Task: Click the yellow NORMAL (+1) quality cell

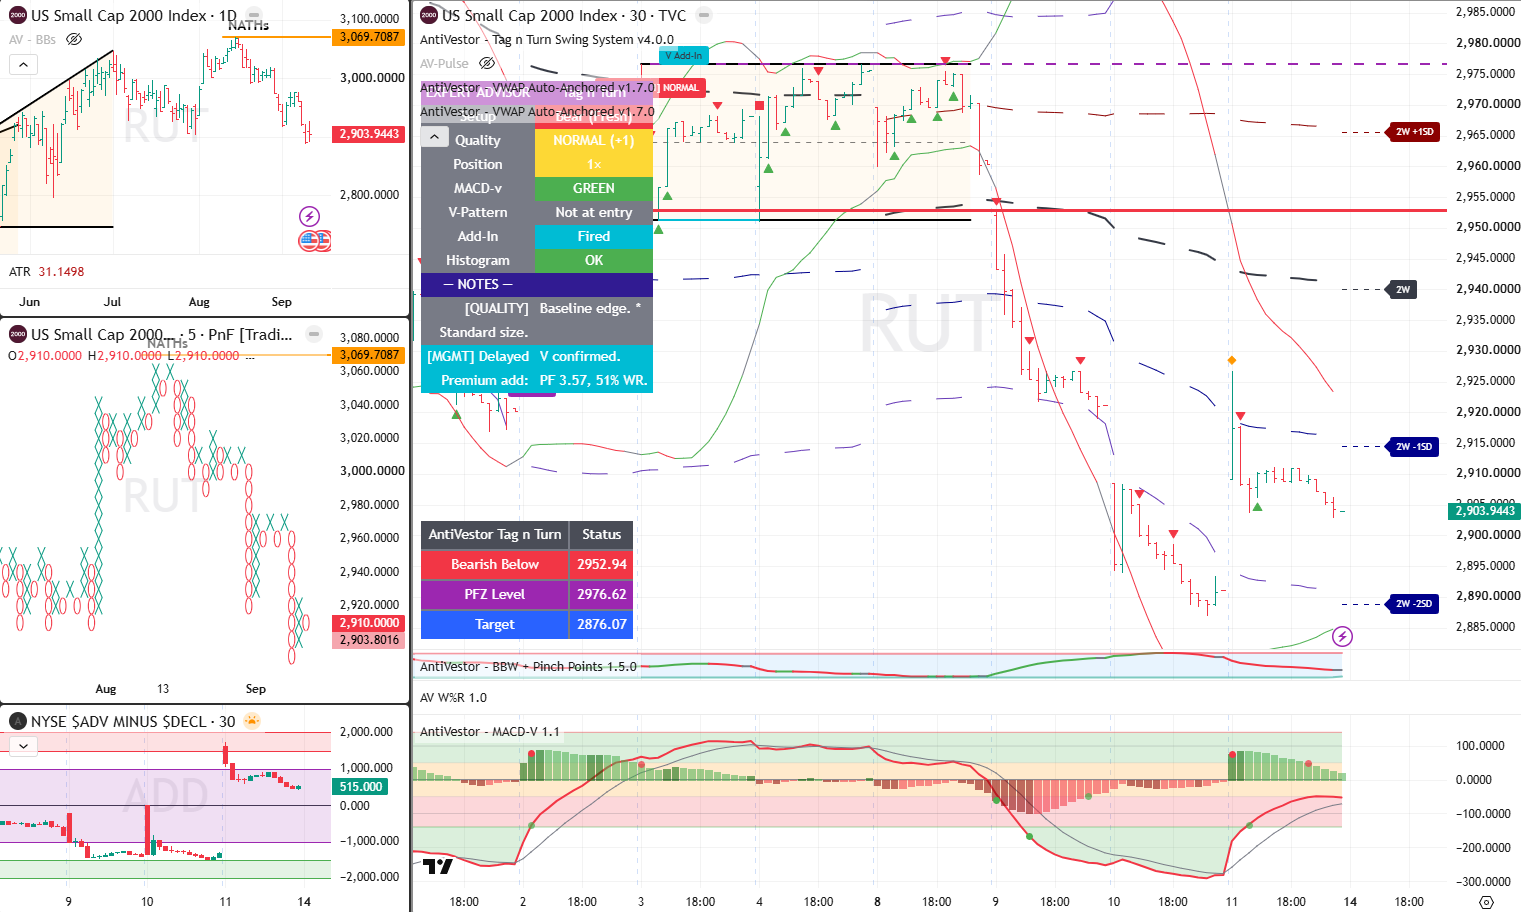Action: [x=594, y=140]
